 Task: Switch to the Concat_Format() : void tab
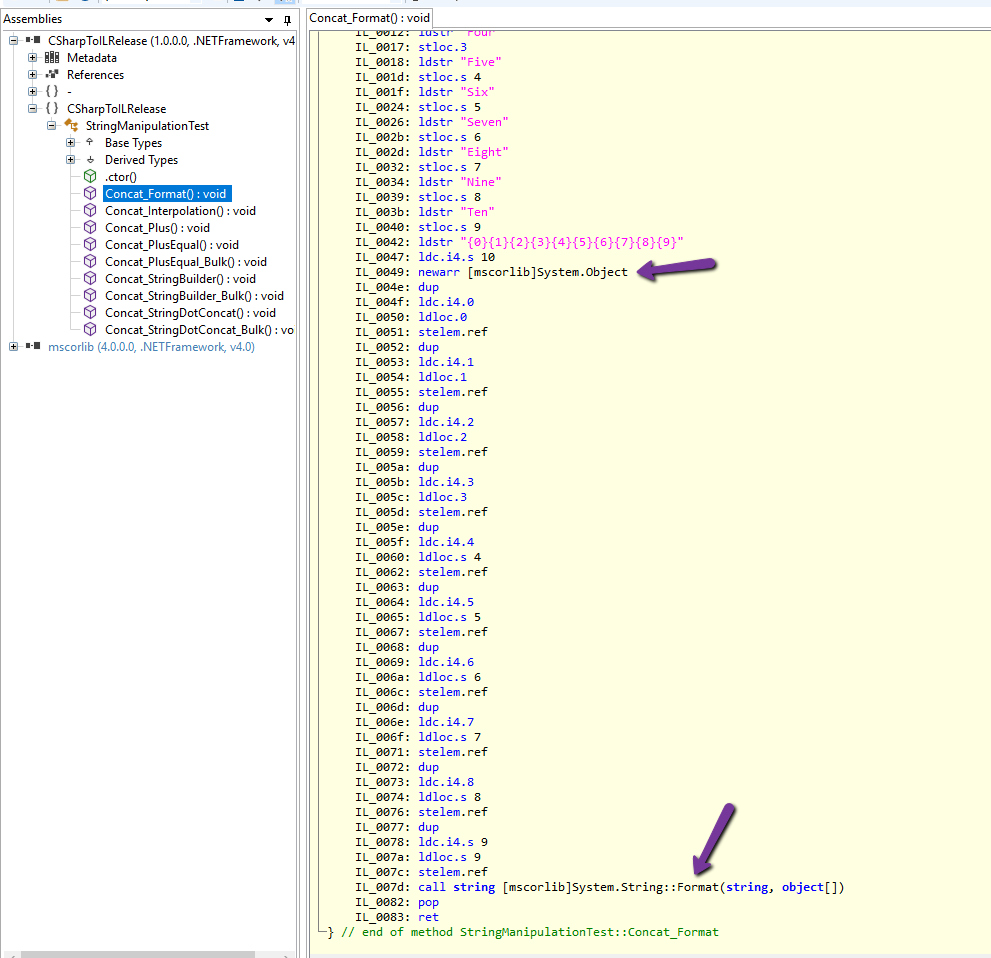tap(369, 17)
